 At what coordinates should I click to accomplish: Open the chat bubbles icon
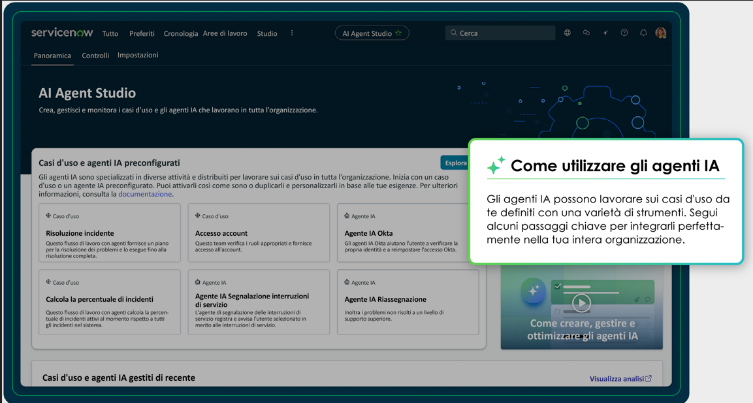point(586,33)
